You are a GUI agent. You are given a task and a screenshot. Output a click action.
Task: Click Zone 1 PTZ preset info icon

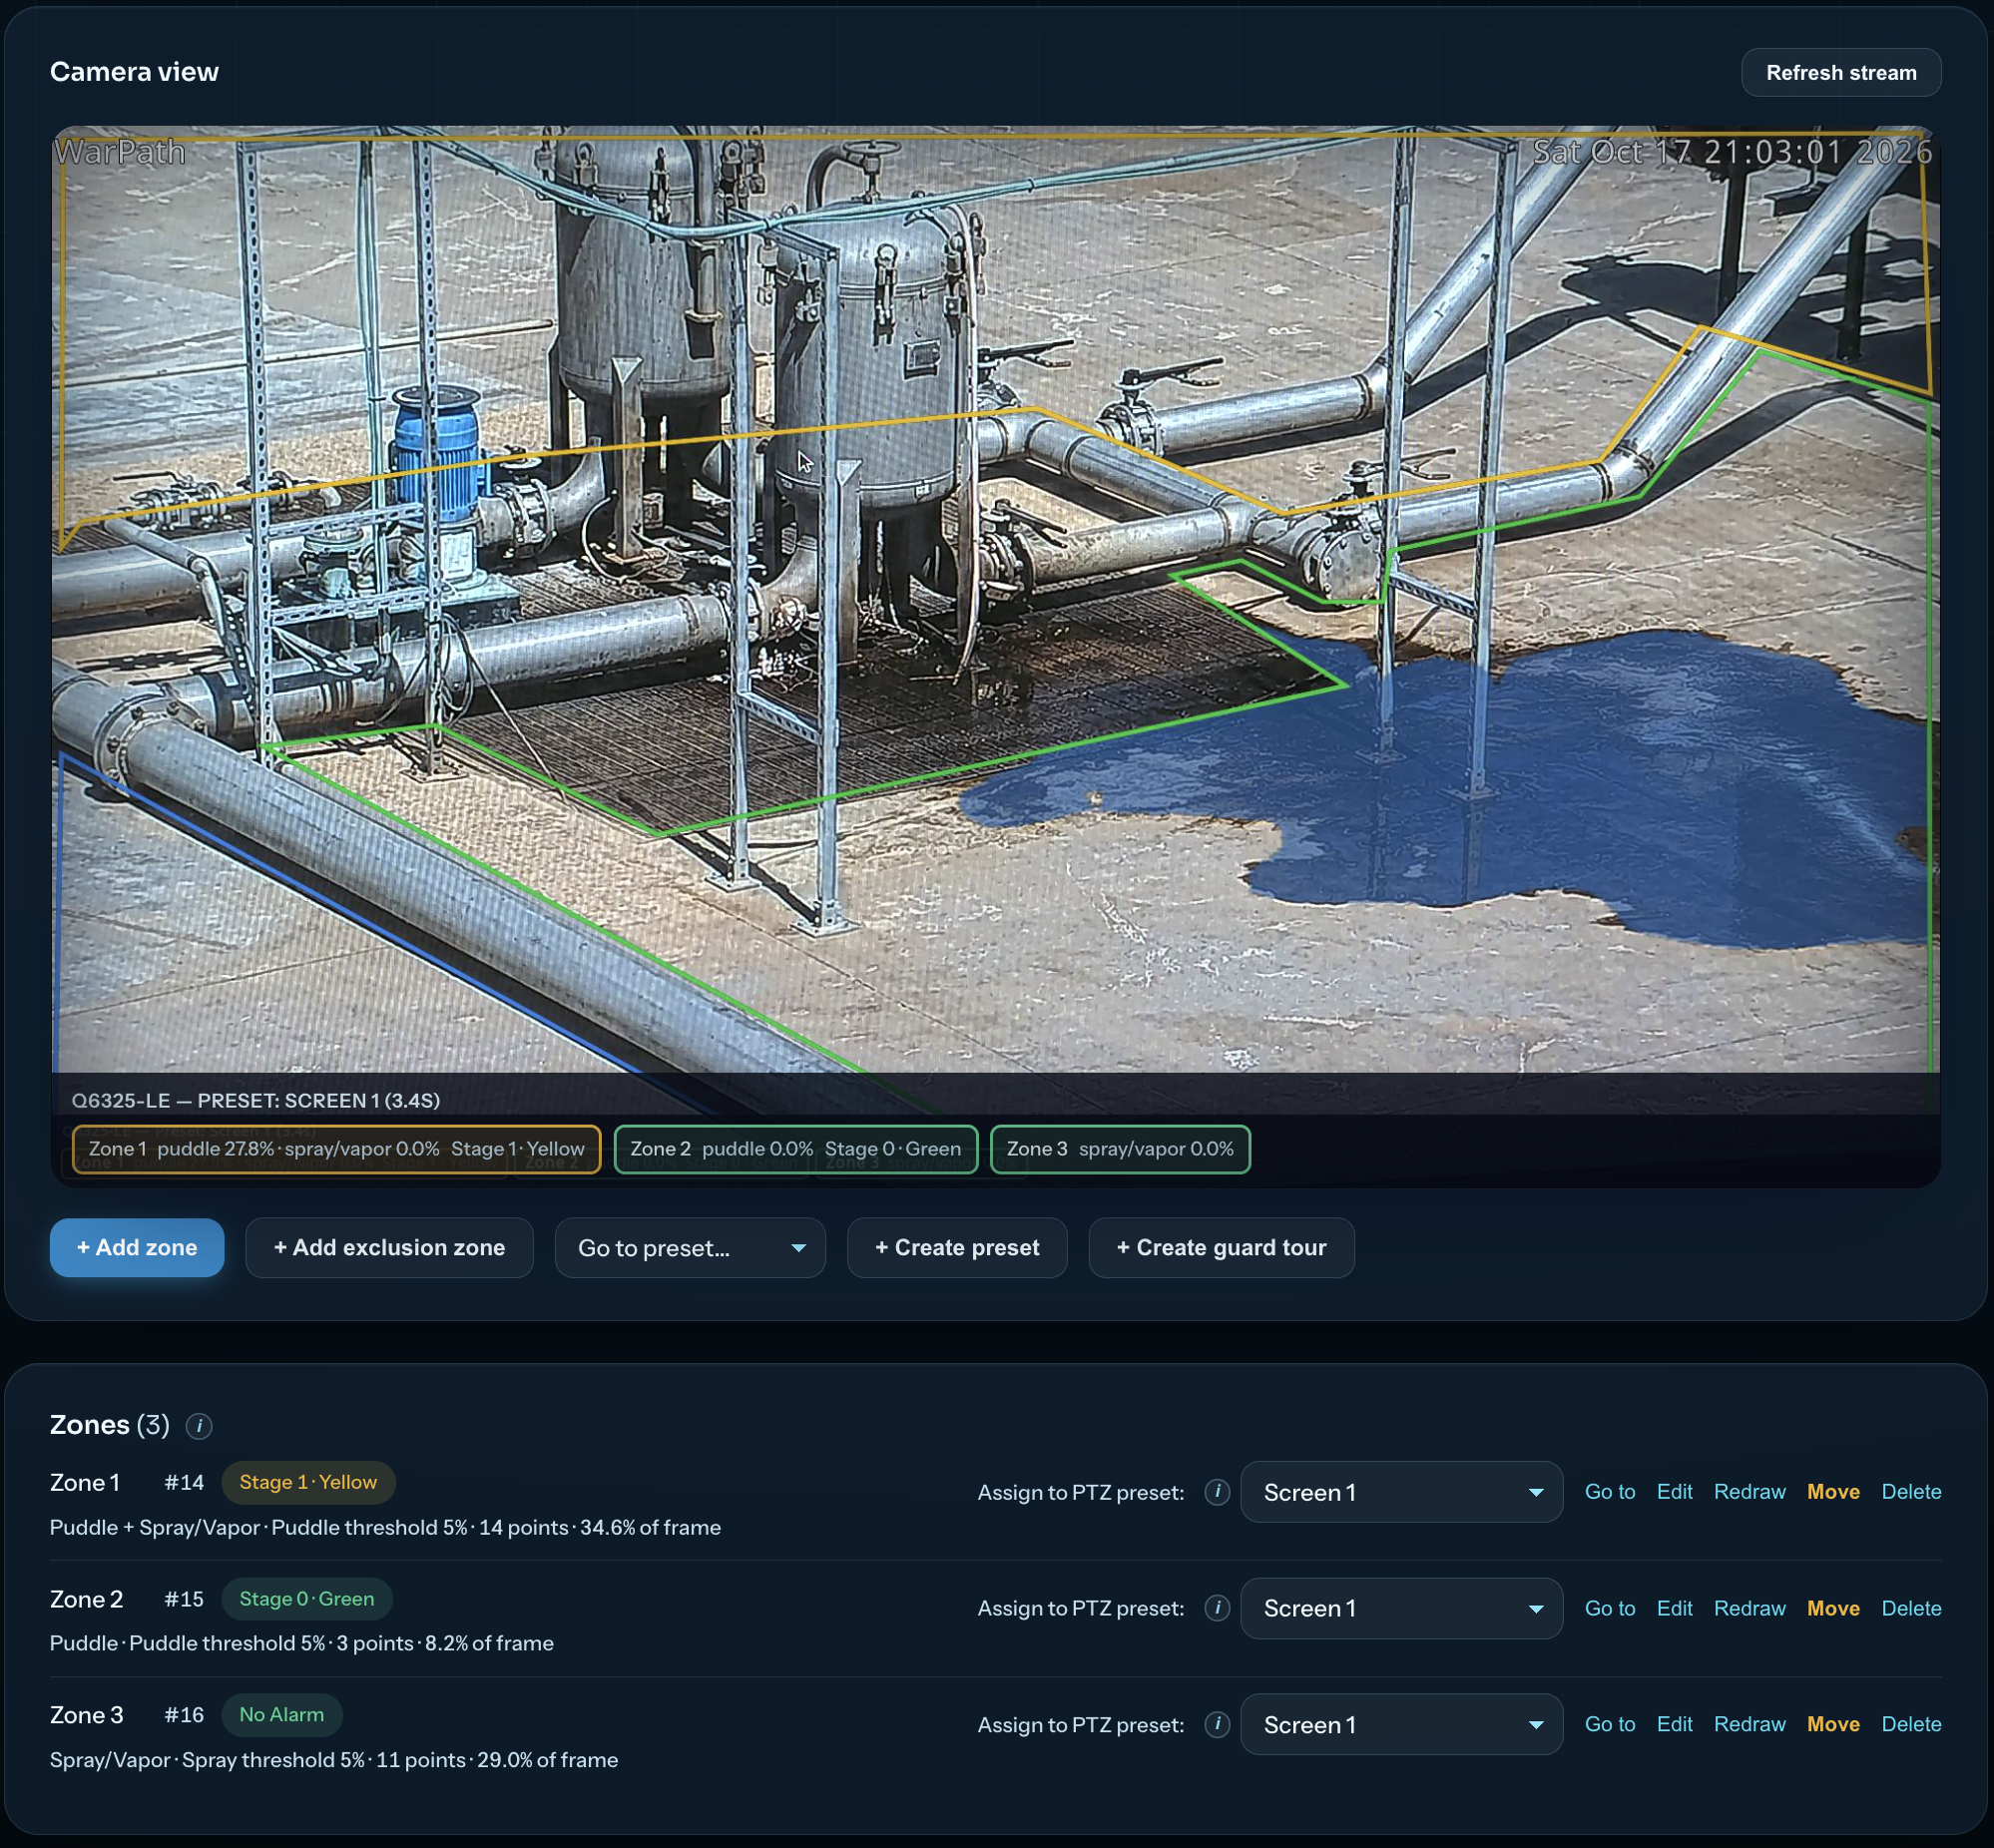(1217, 1492)
